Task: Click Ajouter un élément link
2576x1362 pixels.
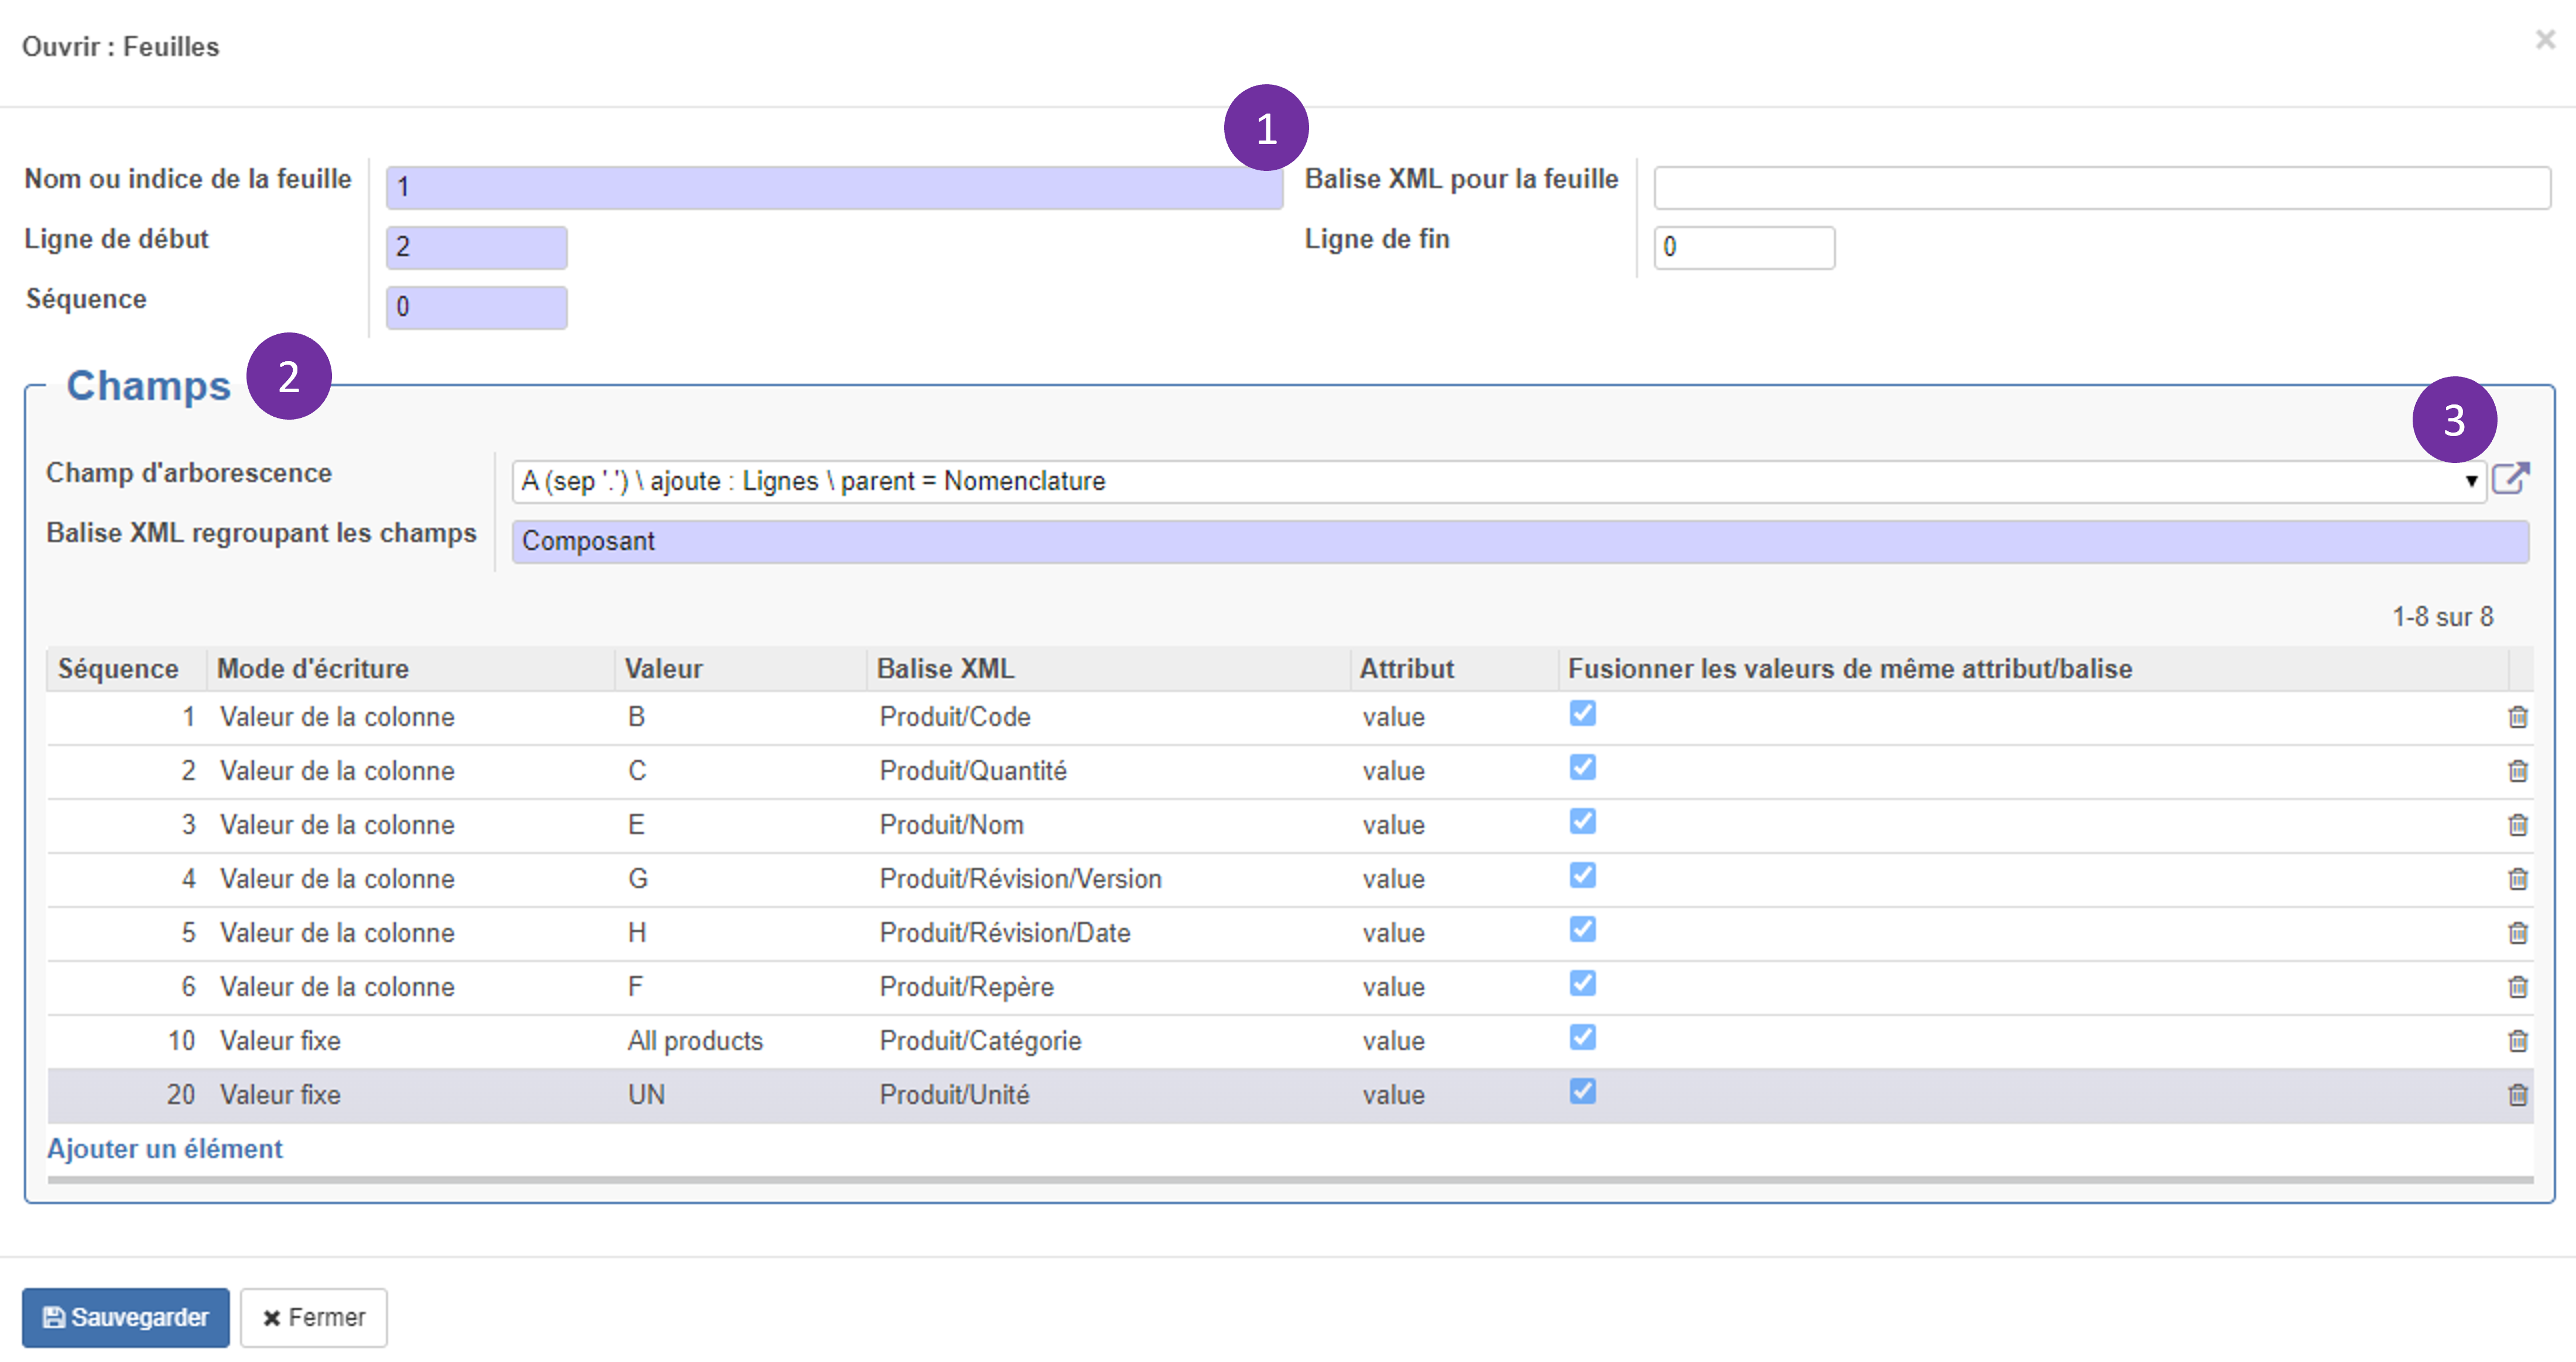Action: point(165,1148)
